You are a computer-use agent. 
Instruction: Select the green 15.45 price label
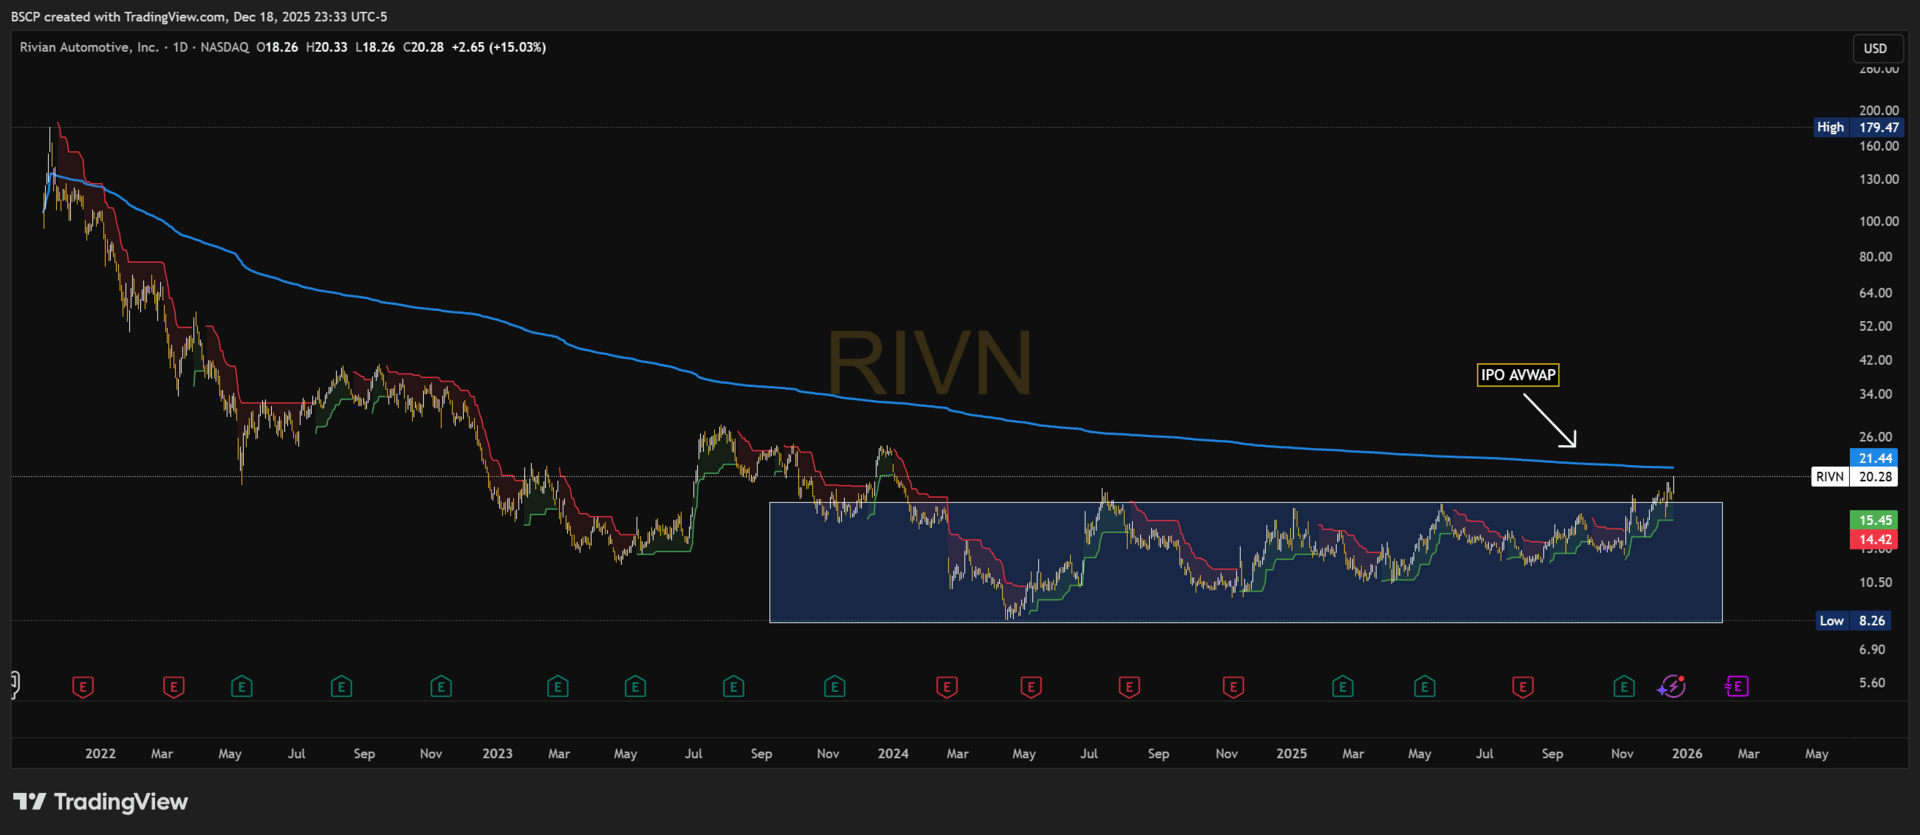coord(1875,520)
